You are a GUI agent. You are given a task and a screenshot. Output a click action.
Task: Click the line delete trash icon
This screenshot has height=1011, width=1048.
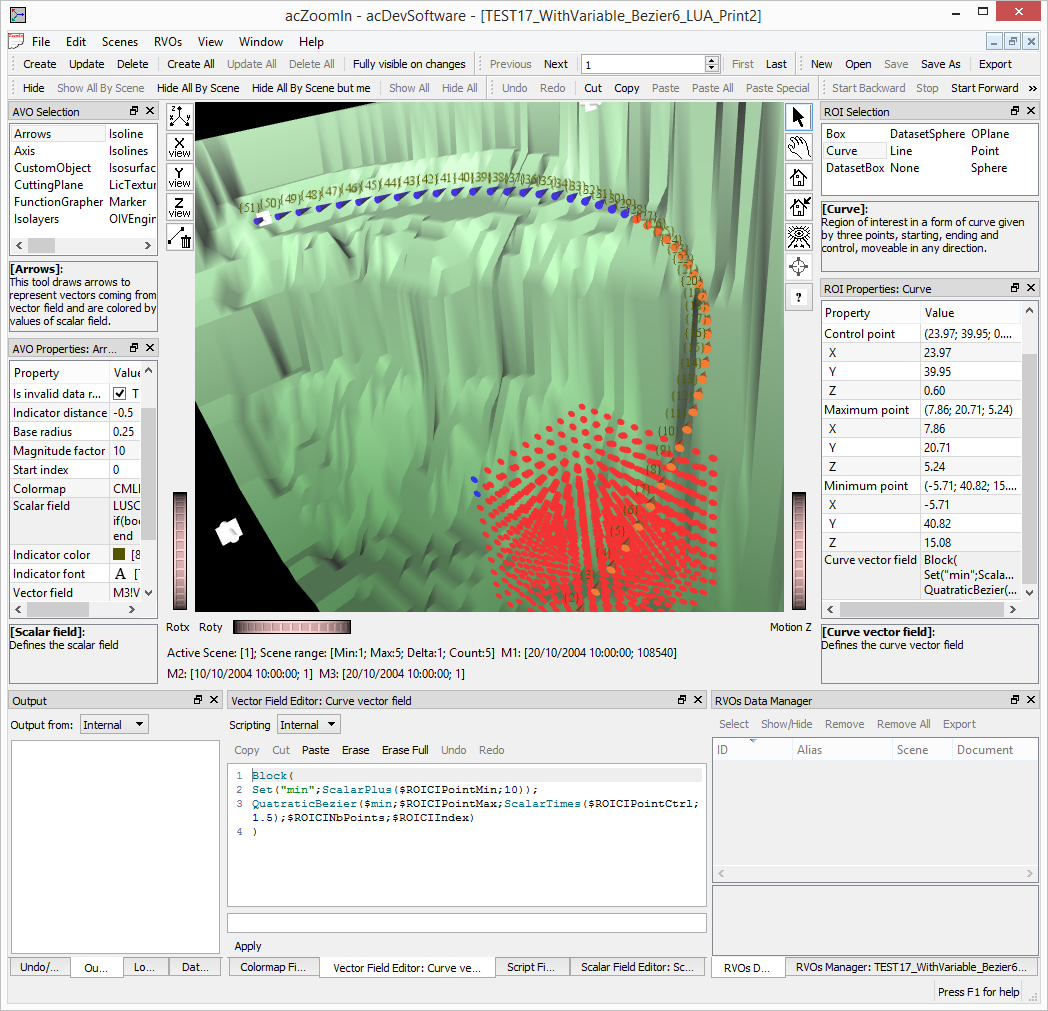coord(180,237)
